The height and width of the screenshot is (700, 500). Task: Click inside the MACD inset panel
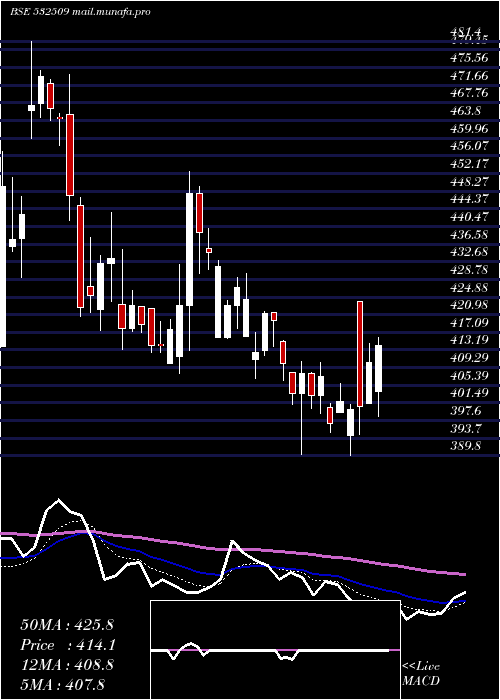[275, 650]
